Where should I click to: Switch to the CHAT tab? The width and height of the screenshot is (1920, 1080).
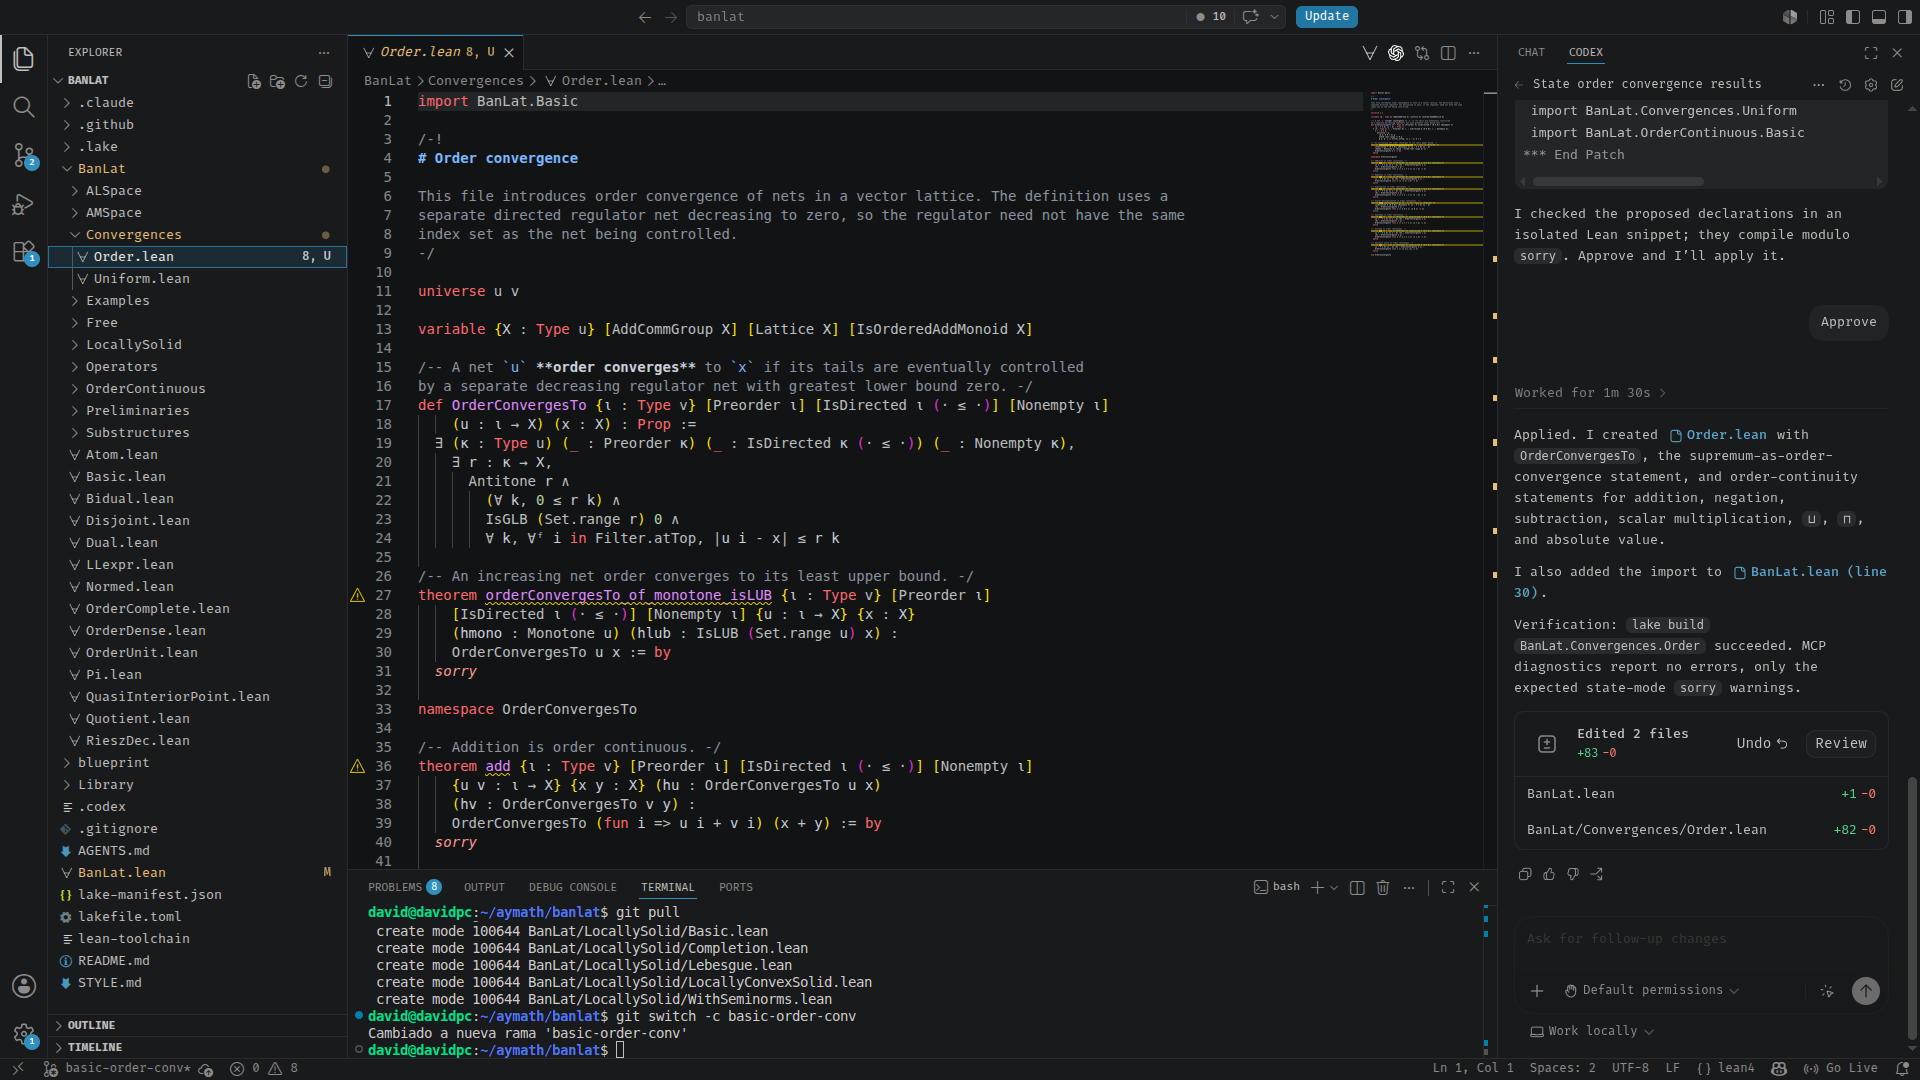[1531, 52]
